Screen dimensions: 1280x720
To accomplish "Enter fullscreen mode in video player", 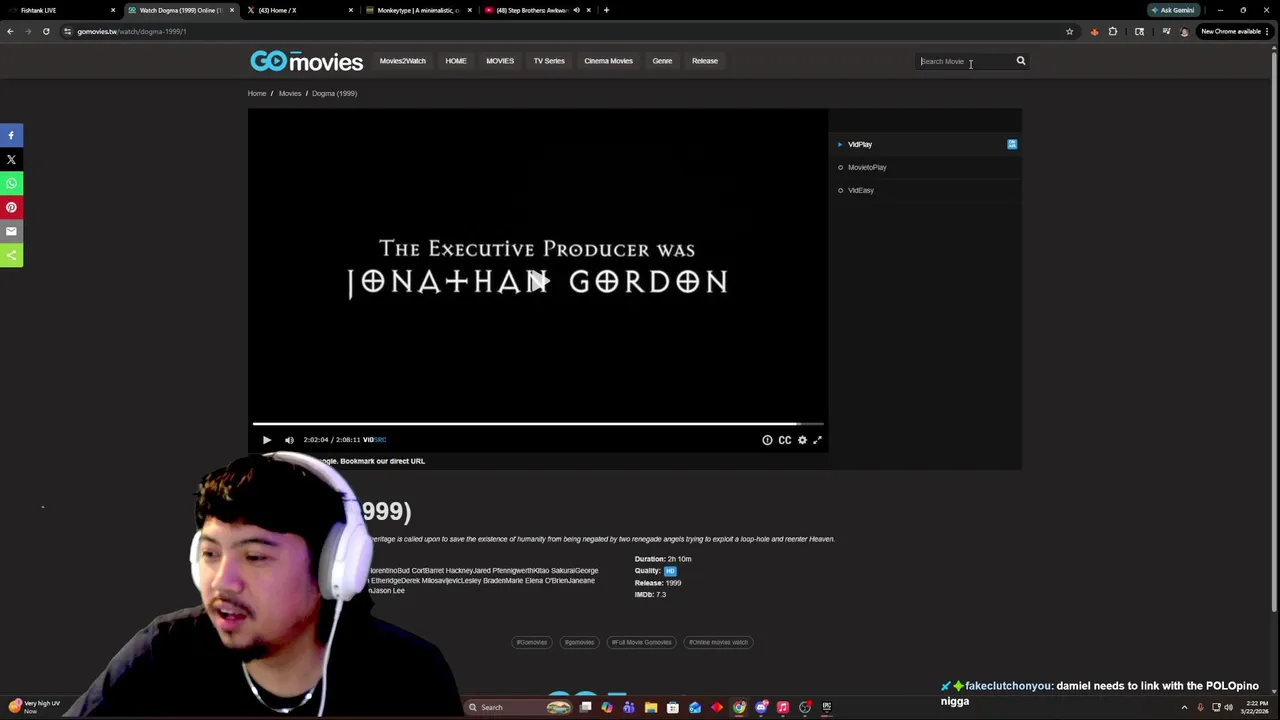I will click(817, 440).
